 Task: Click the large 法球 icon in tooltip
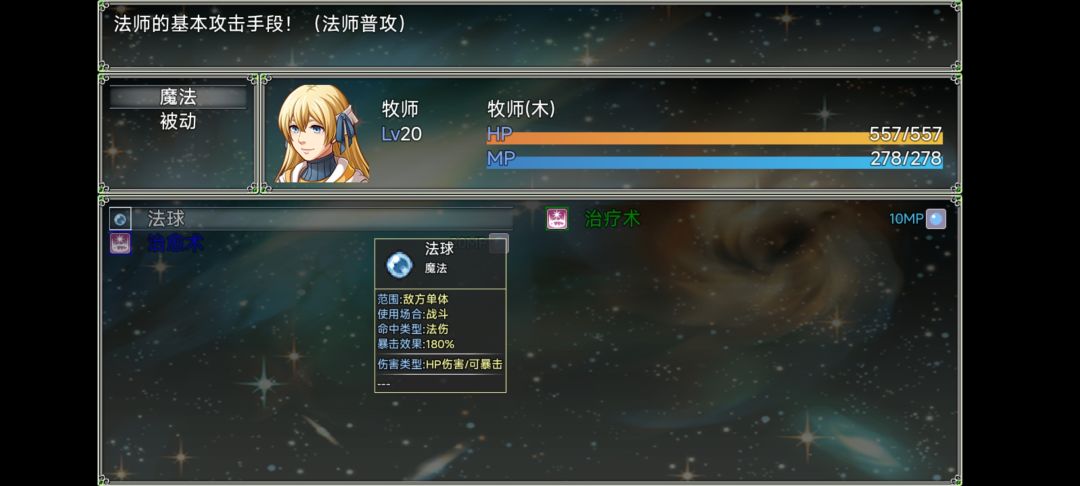pyautogui.click(x=399, y=264)
